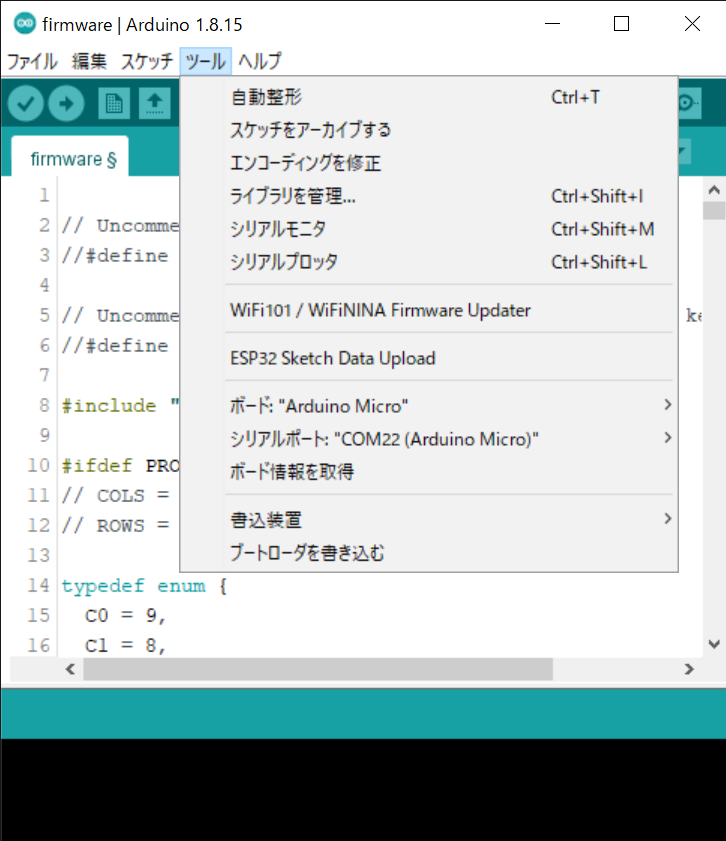726x841 pixels.
Task: Open the ファイル menu
Action: pyautogui.click(x=32, y=61)
